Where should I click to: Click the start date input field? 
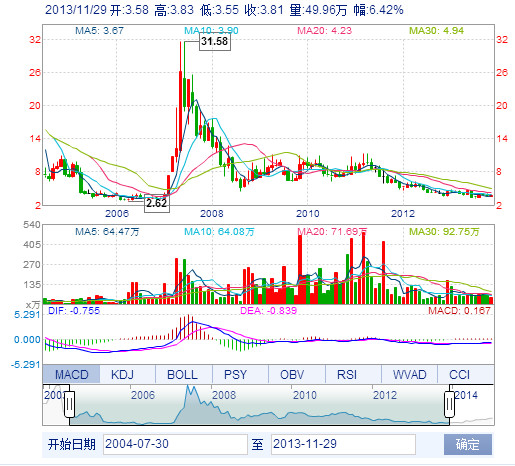[175, 444]
